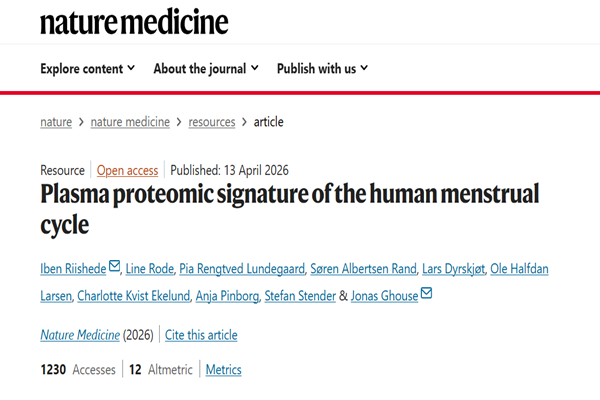600x400 pixels.
Task: Expand the Explore content dropdown
Action: point(87,69)
